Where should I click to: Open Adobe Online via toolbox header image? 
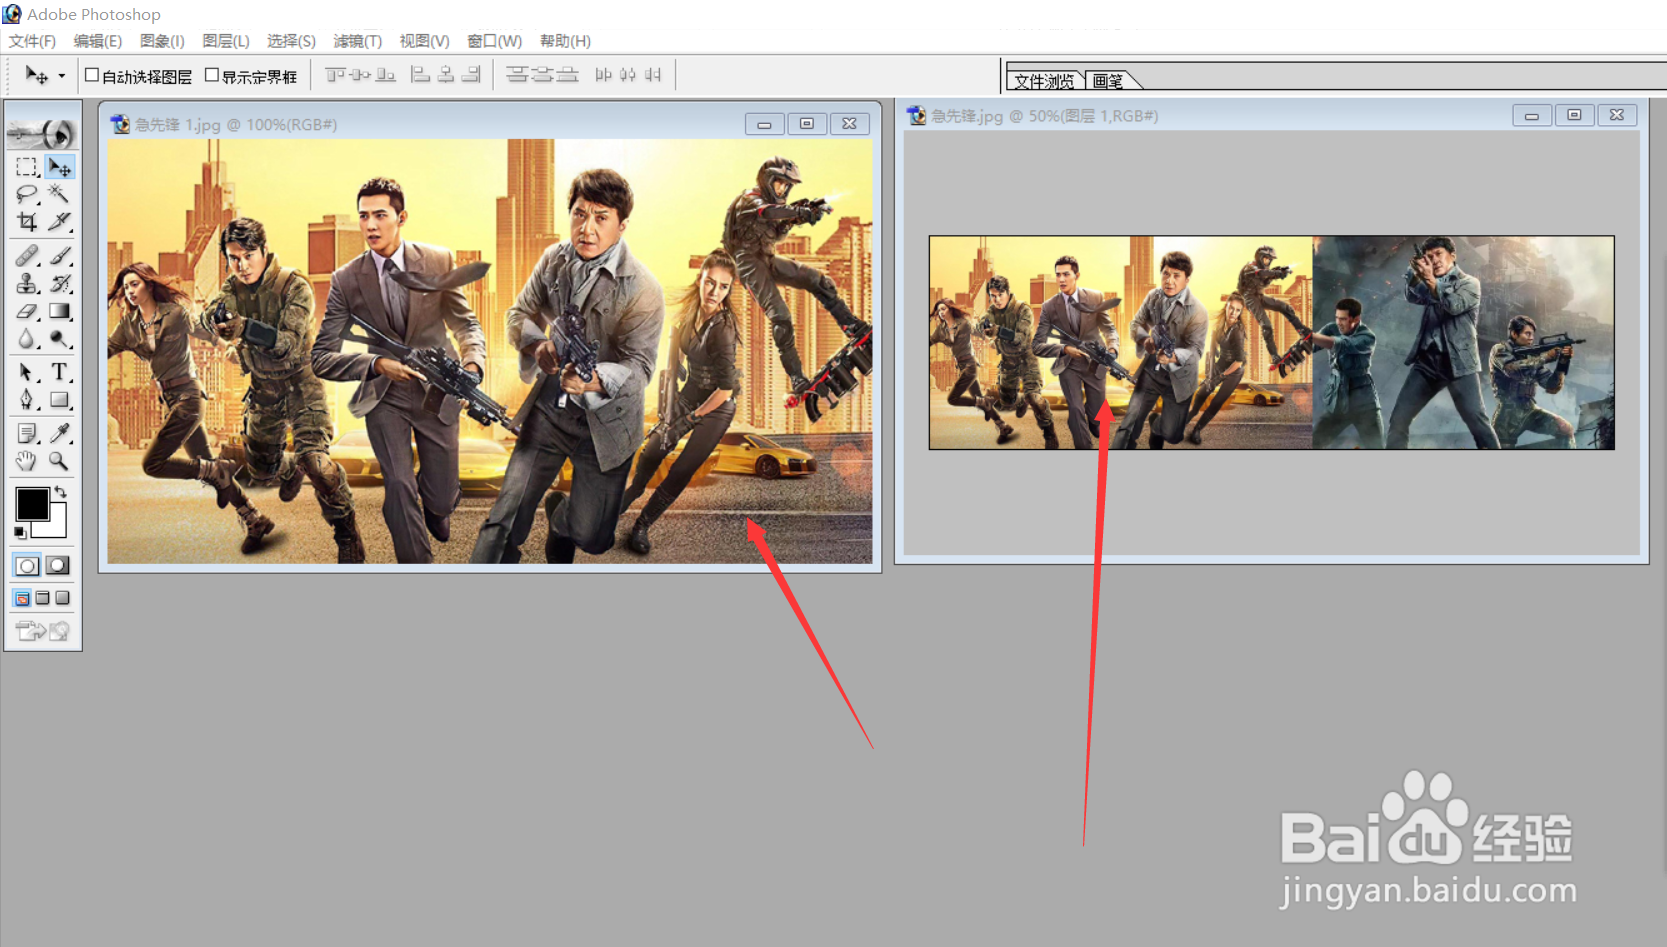point(42,132)
